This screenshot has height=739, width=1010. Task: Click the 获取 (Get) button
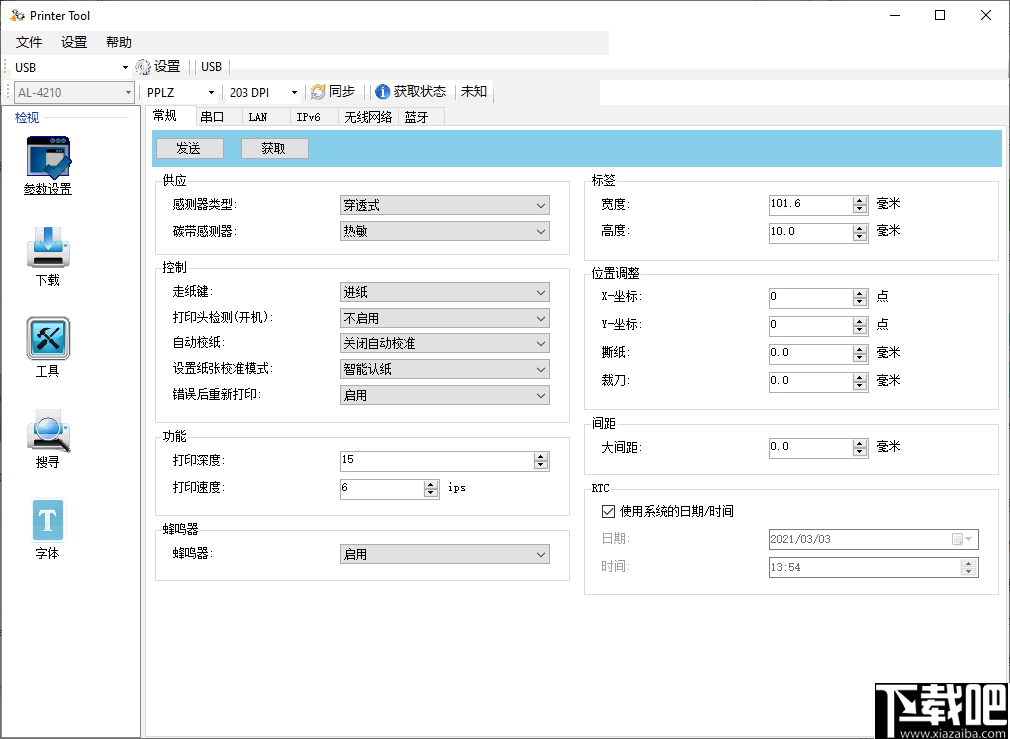click(274, 148)
